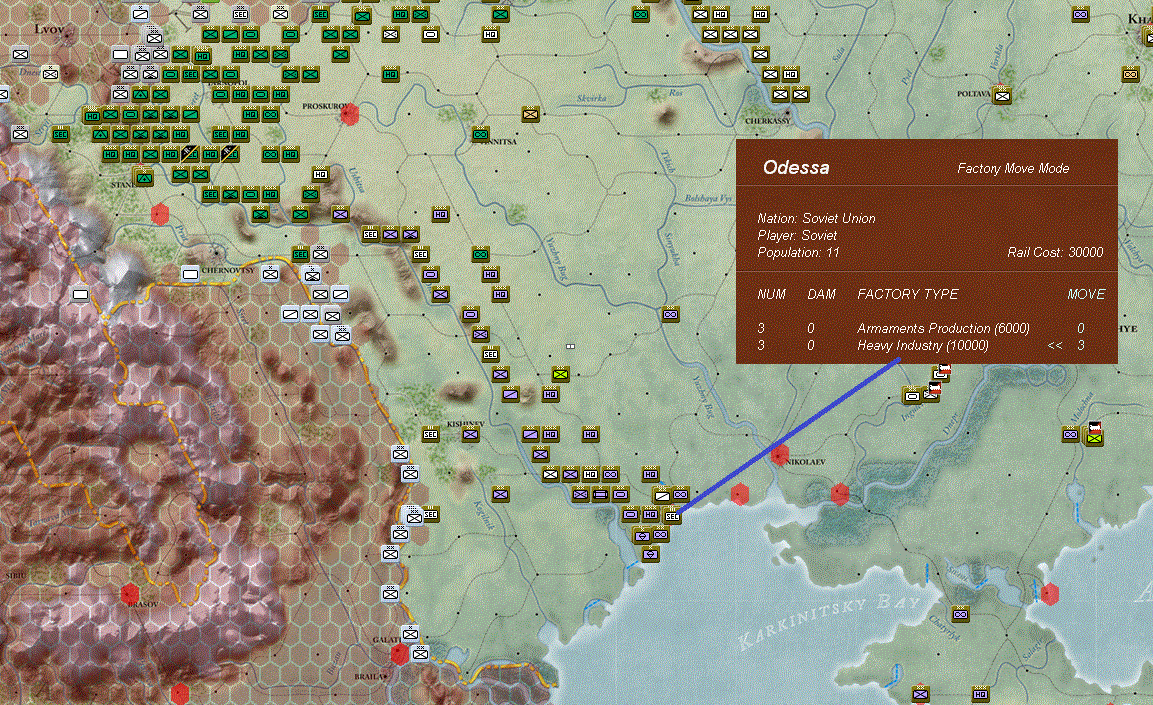This screenshot has height=705, width=1153.
Task: Select the red city hex at Proskurov
Action: point(350,114)
